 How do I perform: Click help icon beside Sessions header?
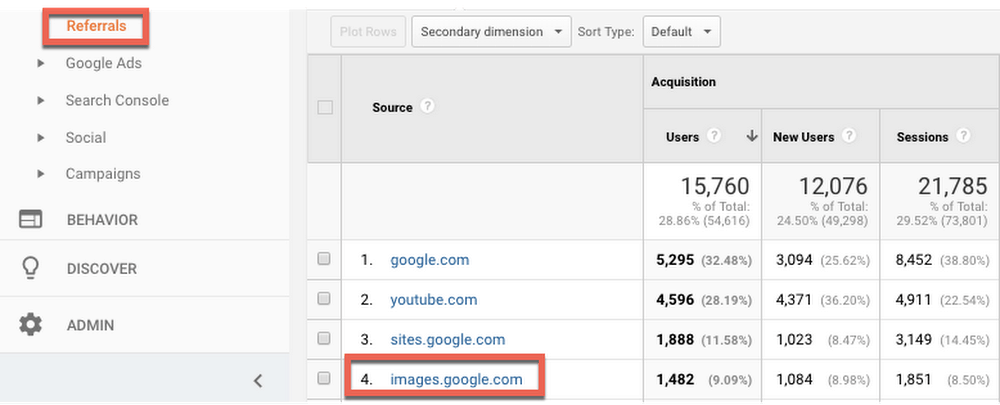coord(963,136)
